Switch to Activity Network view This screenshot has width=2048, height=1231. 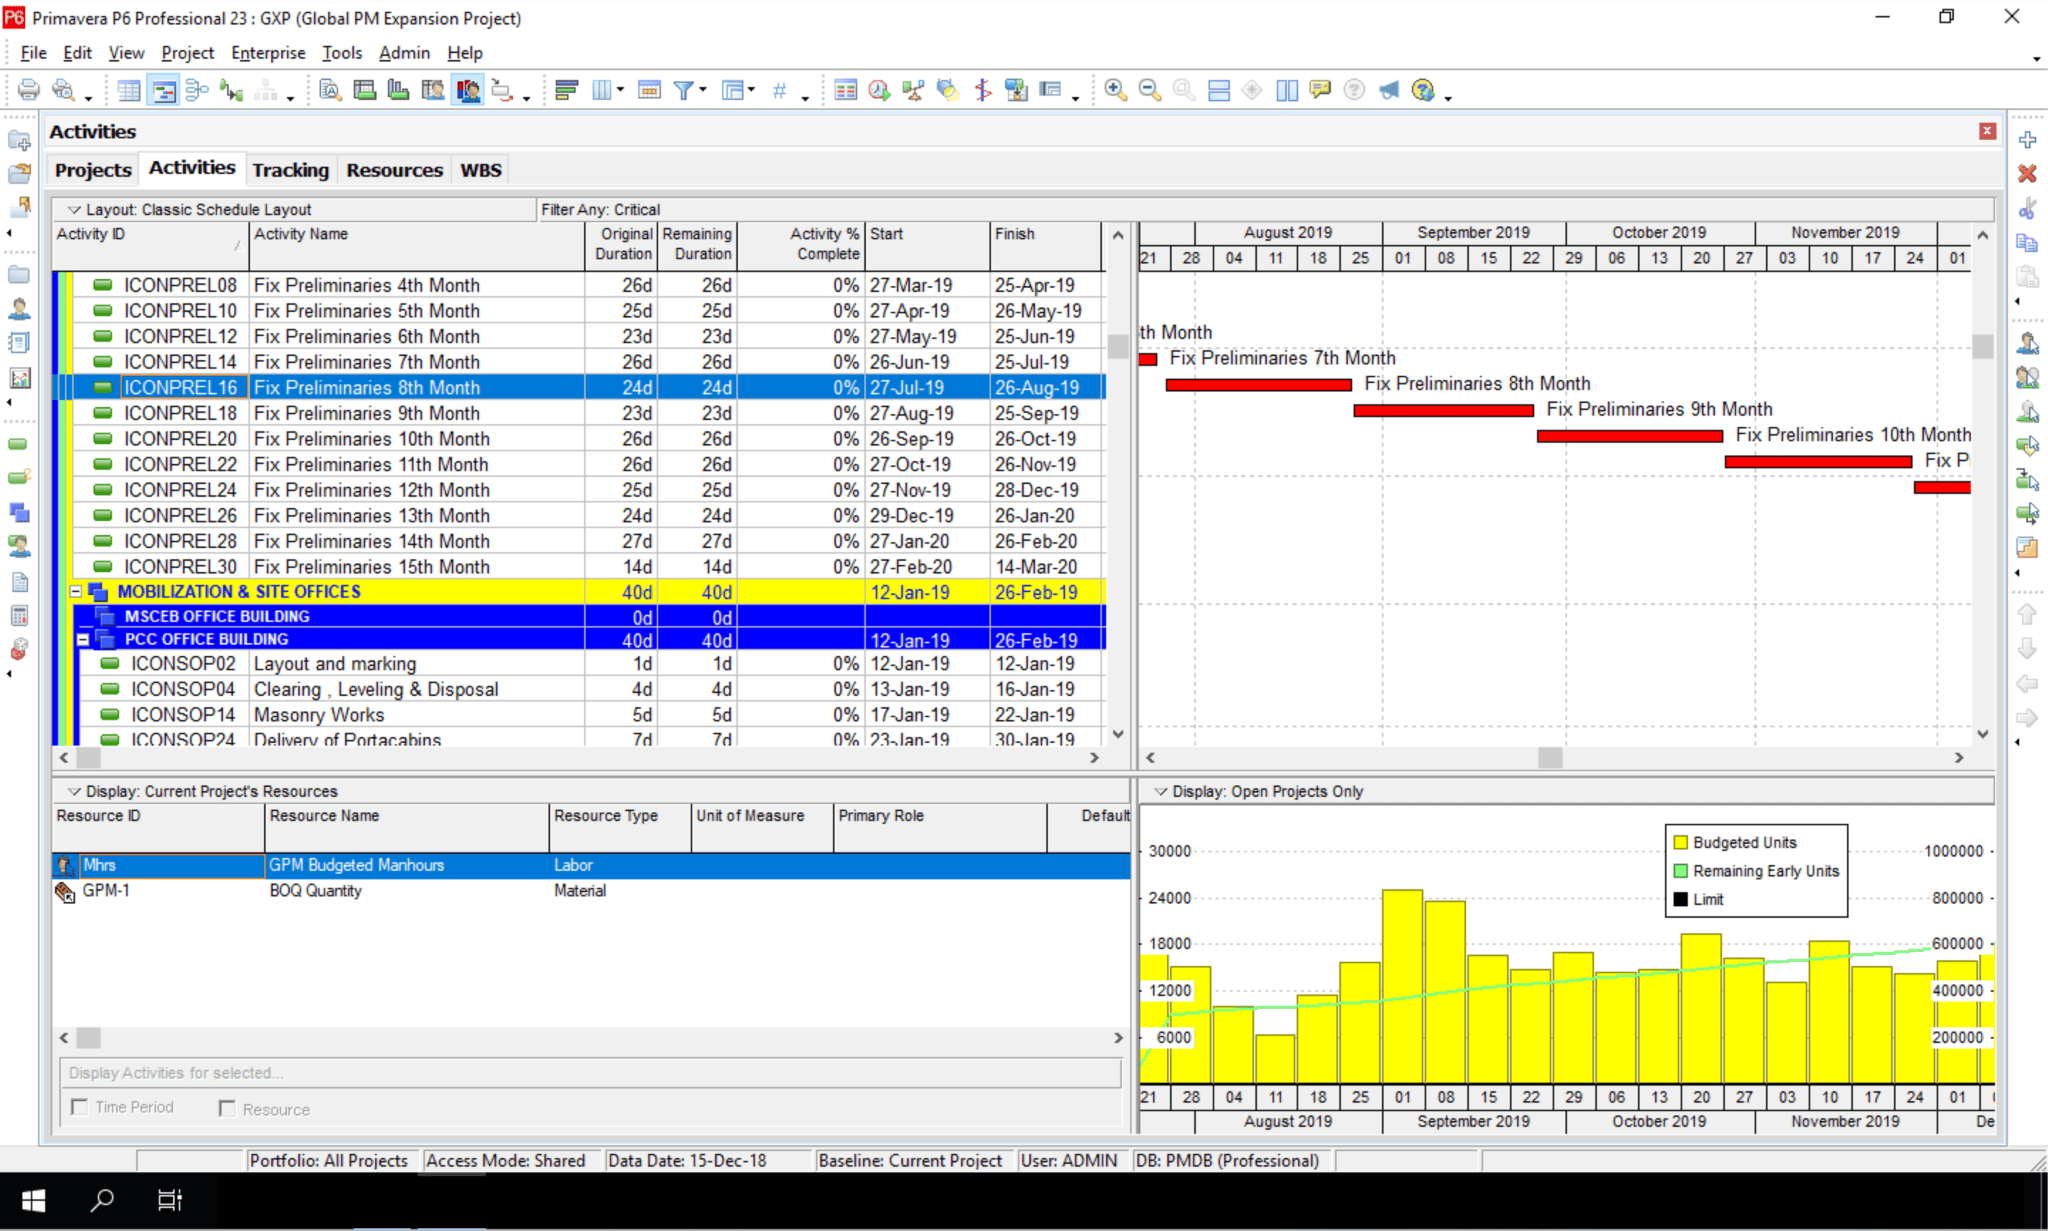point(197,90)
